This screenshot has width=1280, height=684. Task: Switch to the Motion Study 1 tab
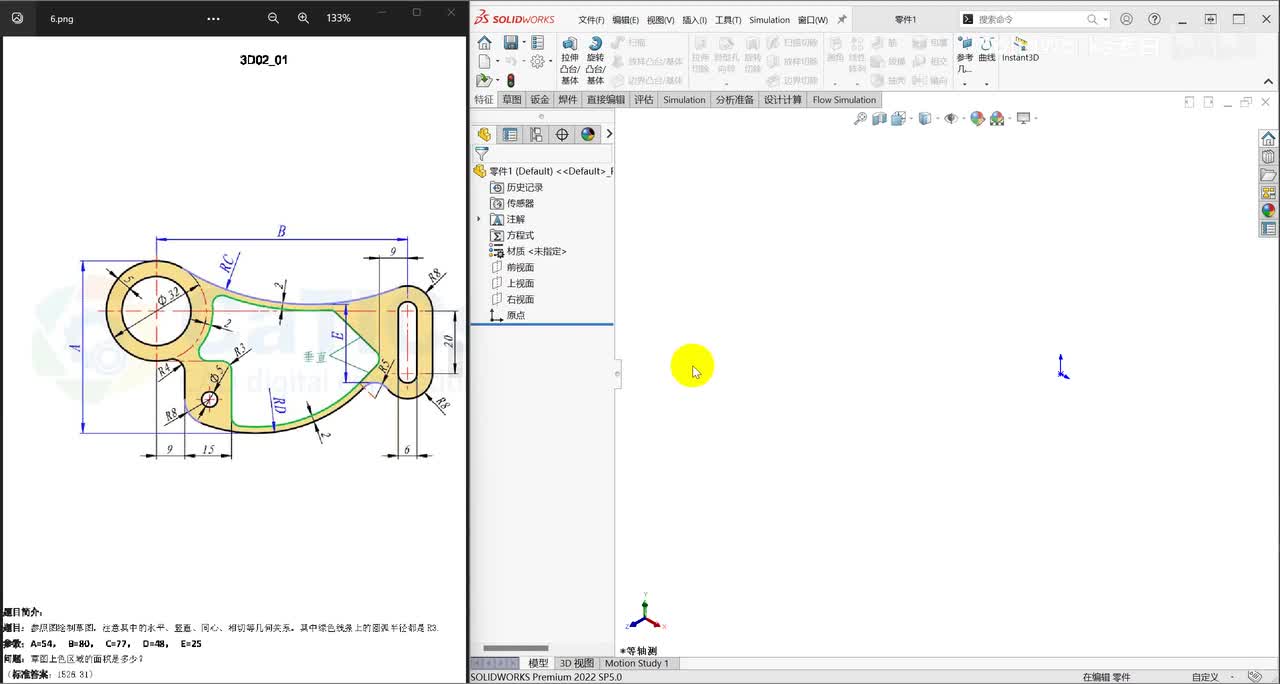pyautogui.click(x=637, y=663)
